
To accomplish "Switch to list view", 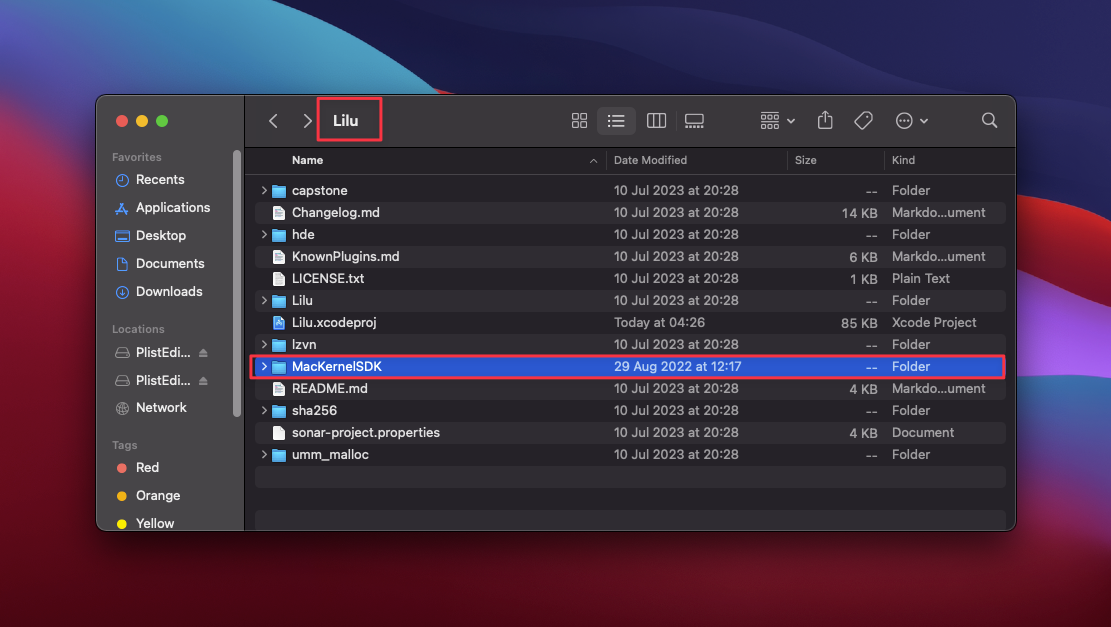I will [x=616, y=121].
